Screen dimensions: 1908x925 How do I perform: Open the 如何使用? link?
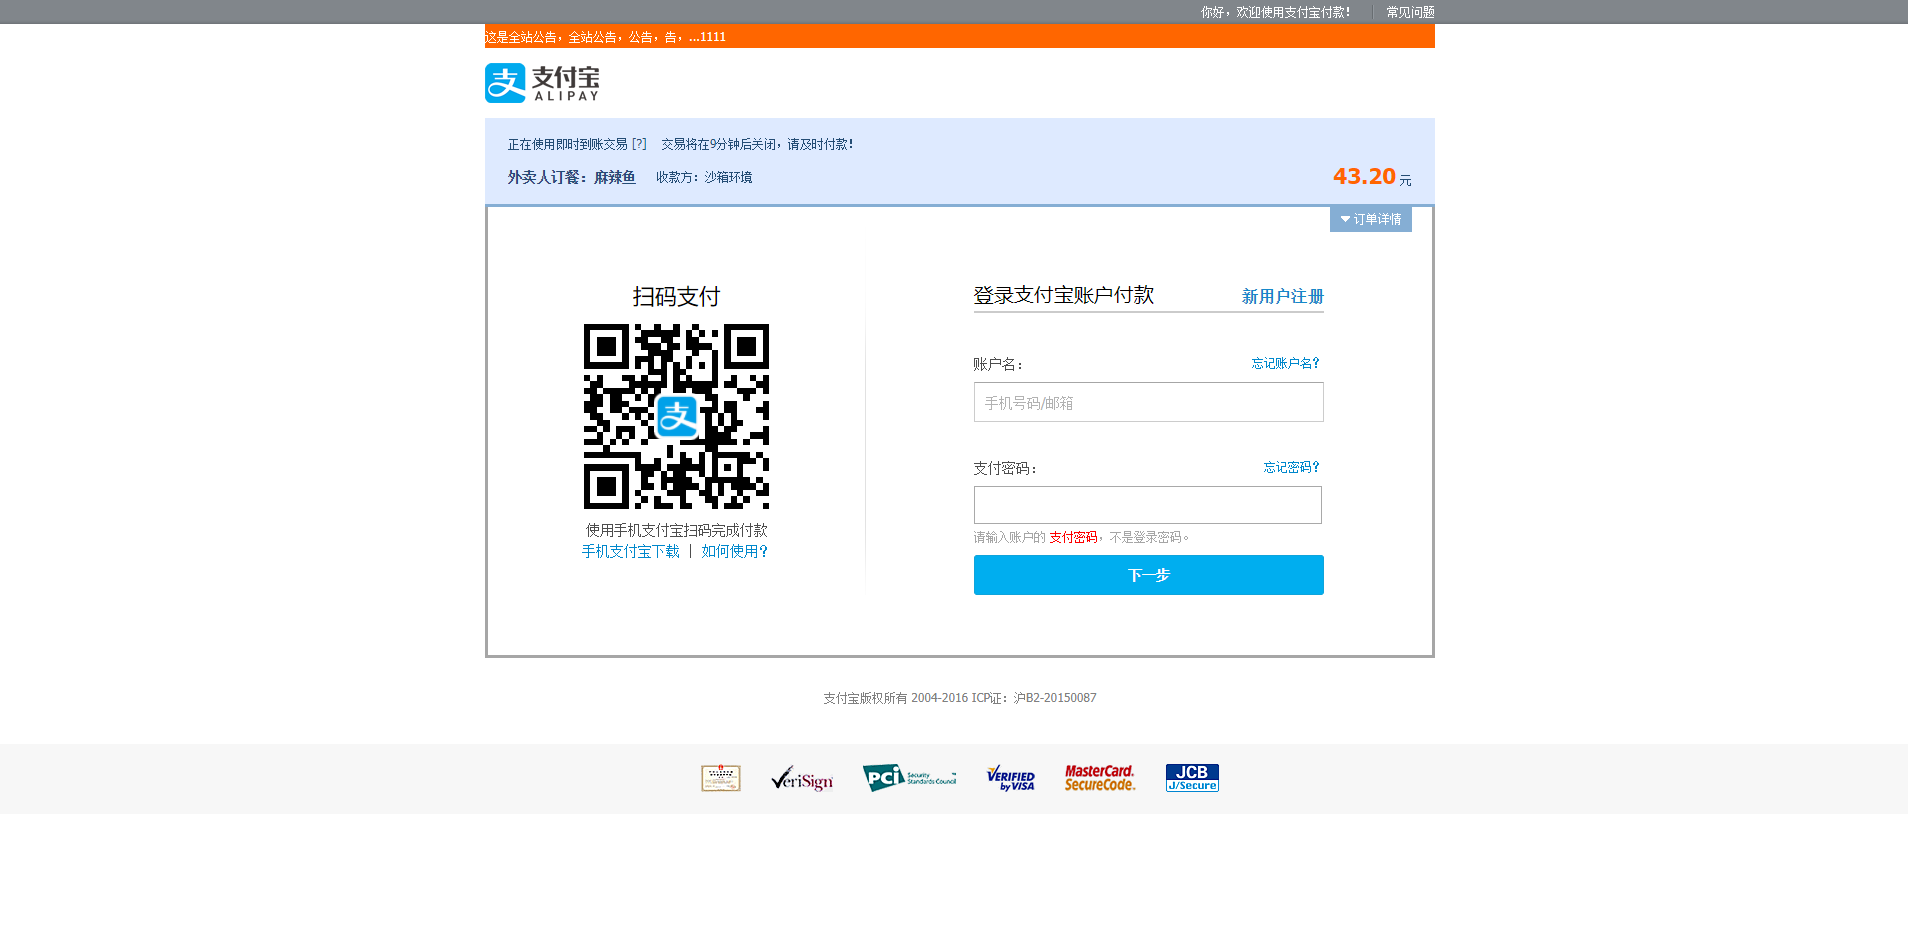point(734,551)
